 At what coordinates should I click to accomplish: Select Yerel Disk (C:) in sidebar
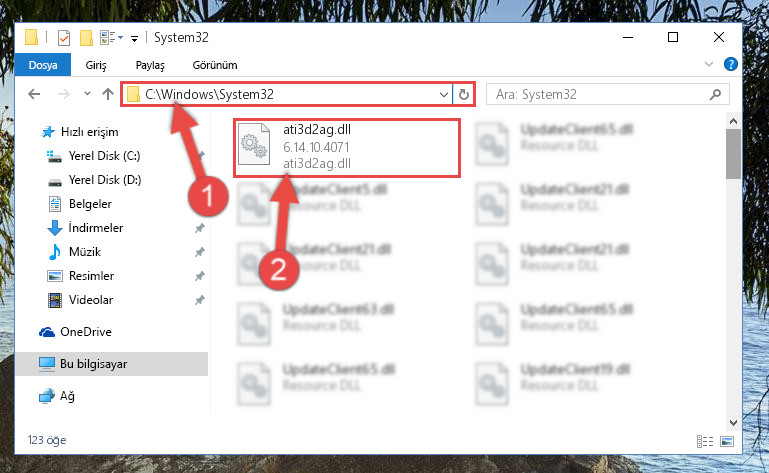pyautogui.click(x=104, y=156)
